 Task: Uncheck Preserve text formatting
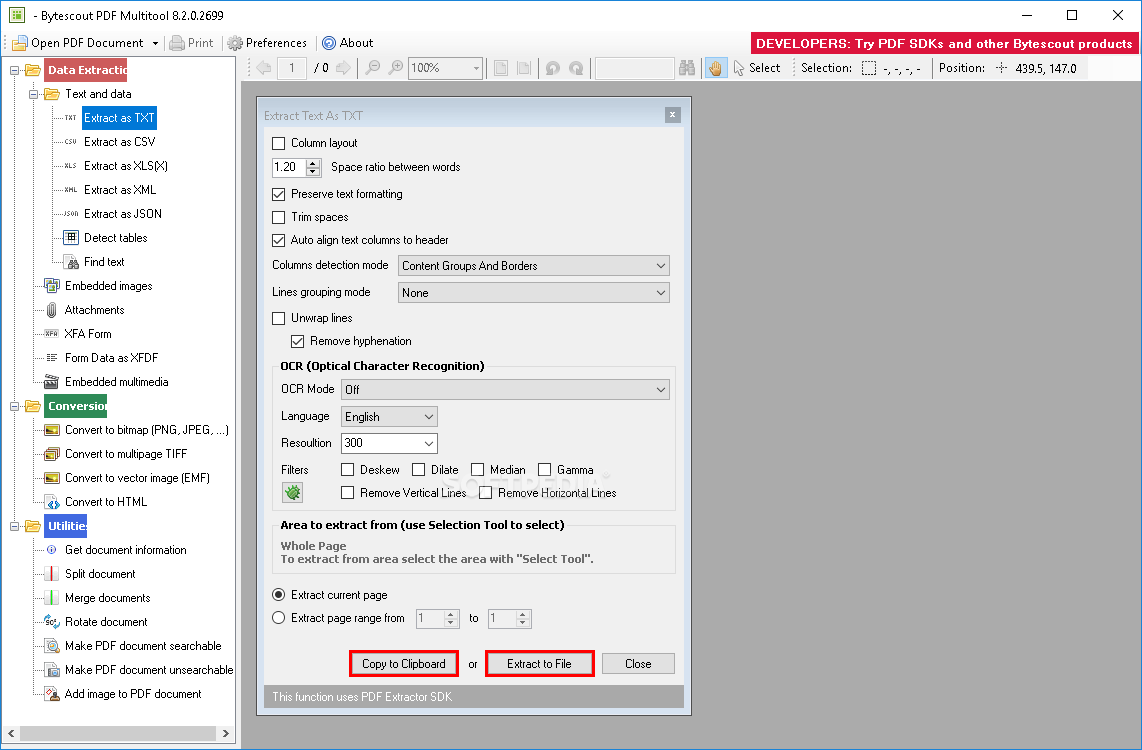coord(278,194)
